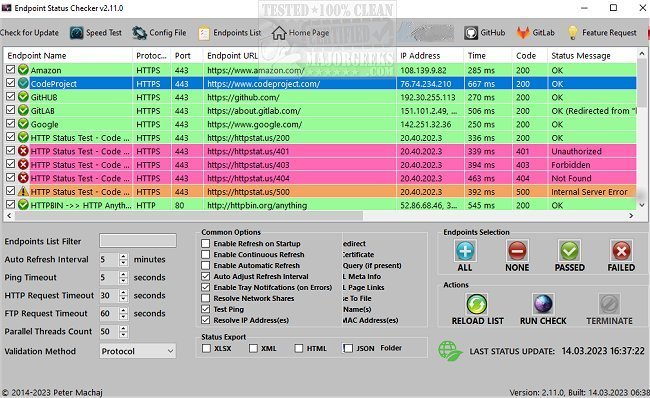Sort by Status Message column header
650x398 pixels.
tap(592, 56)
